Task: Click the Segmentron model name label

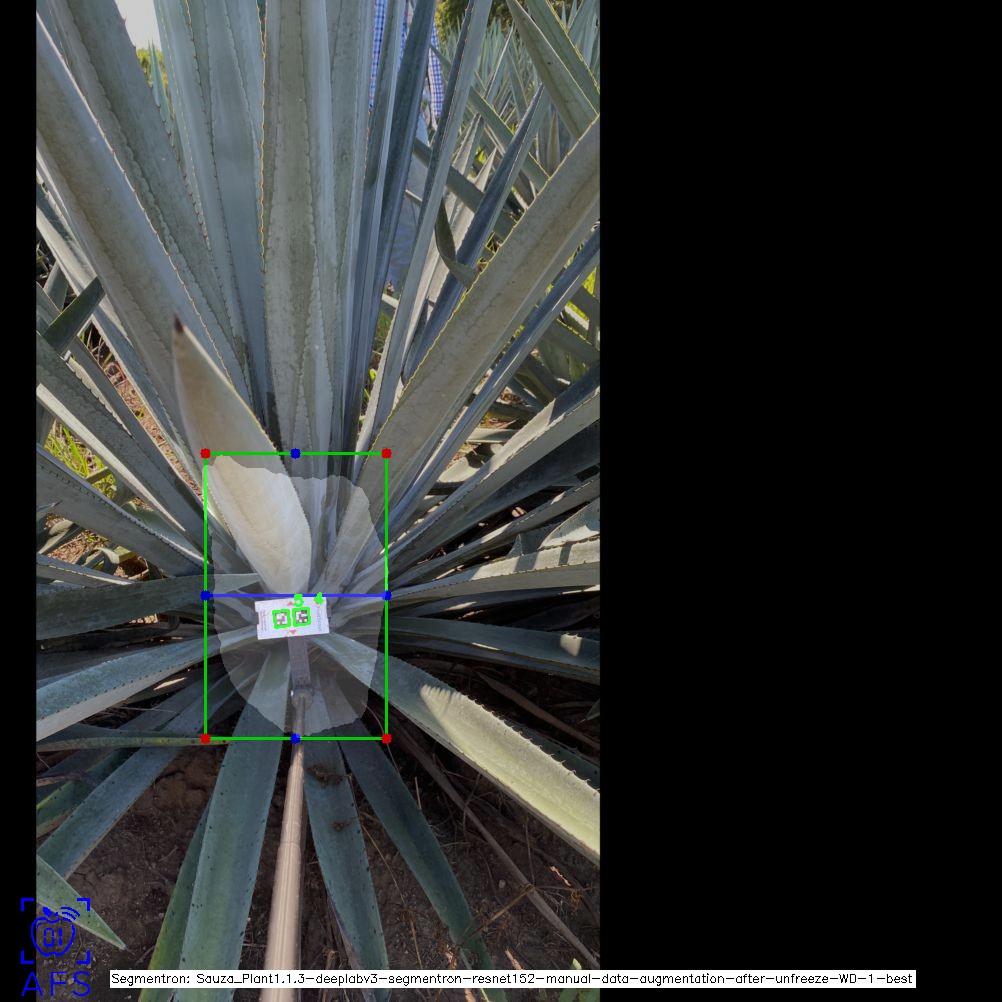Action: click(512, 979)
